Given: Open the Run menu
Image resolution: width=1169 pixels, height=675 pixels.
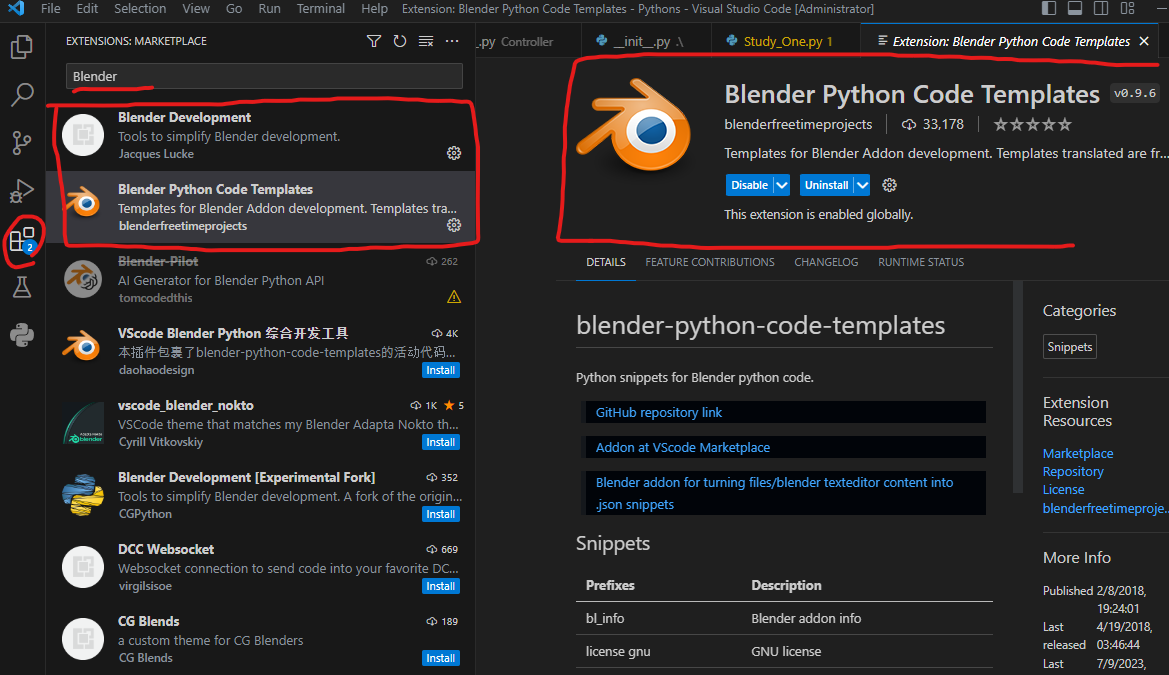Looking at the screenshot, I should tap(269, 8).
